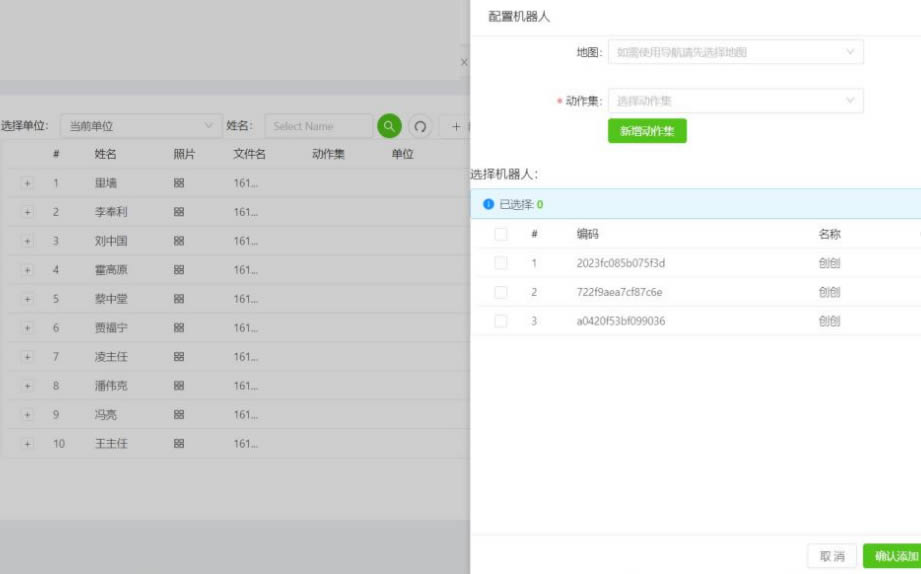Click the green search magnifier icon
The width and height of the screenshot is (921, 574).
click(389, 126)
